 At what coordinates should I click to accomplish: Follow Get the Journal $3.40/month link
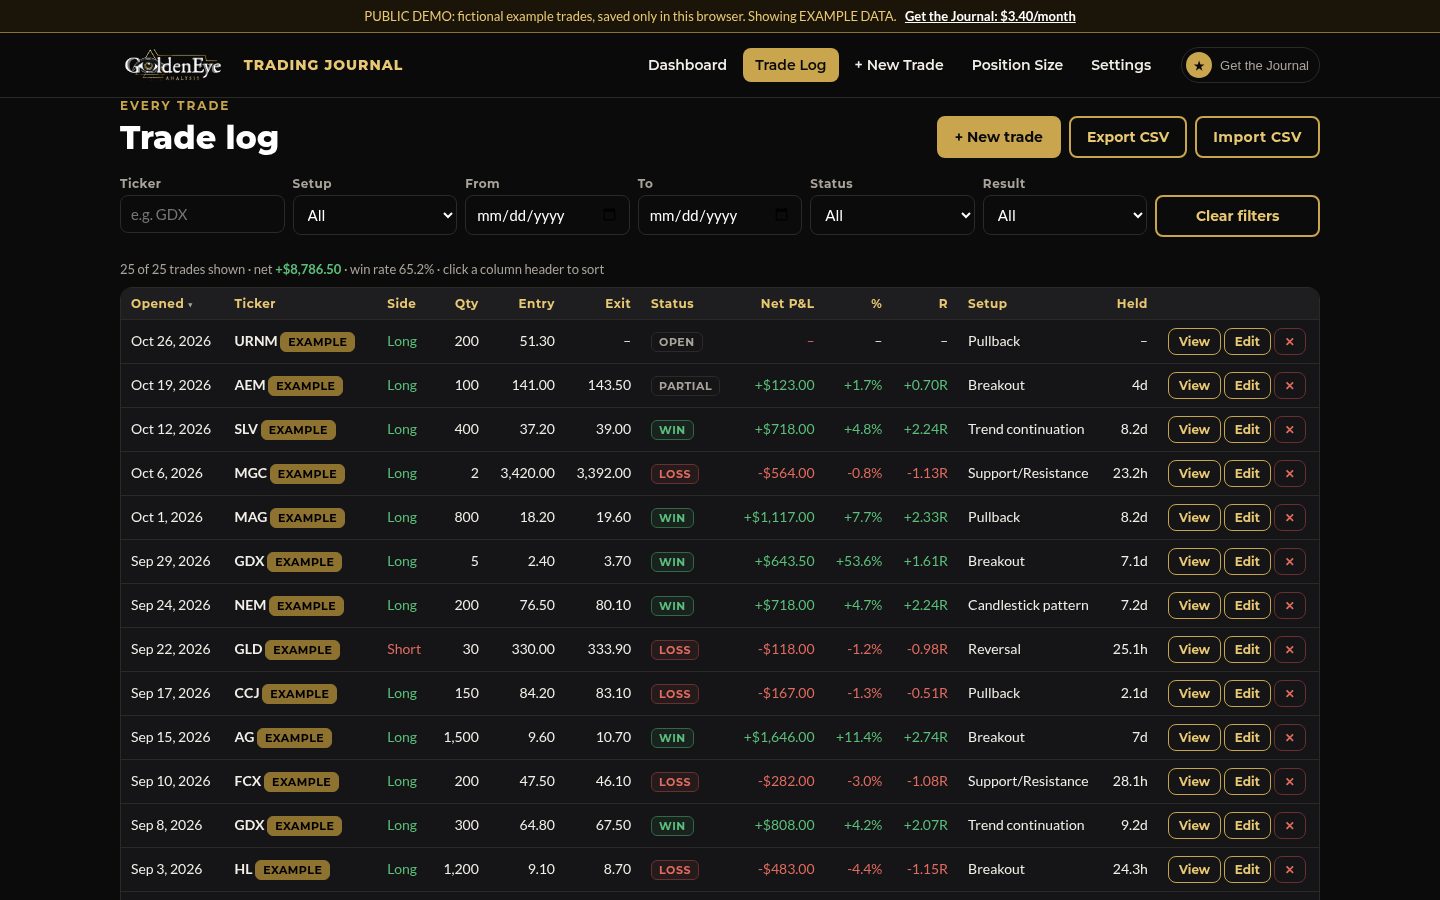pyautogui.click(x=990, y=16)
